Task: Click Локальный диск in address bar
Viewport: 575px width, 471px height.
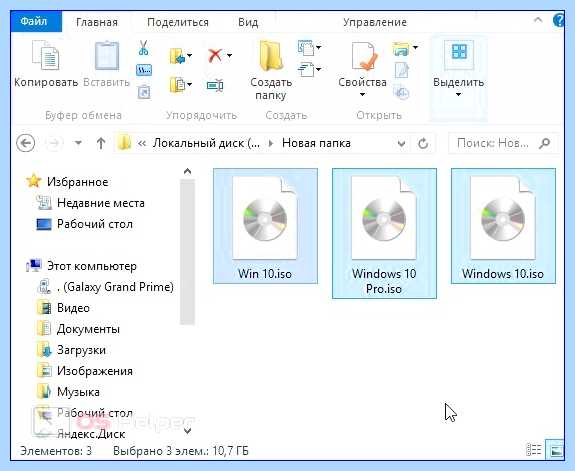Action: (206, 143)
